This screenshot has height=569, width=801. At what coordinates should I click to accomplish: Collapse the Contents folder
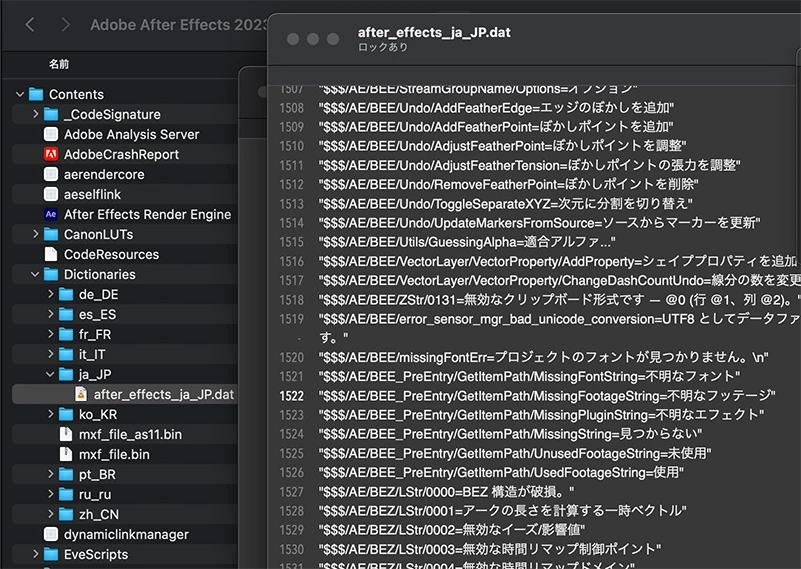pyautogui.click(x=20, y=94)
